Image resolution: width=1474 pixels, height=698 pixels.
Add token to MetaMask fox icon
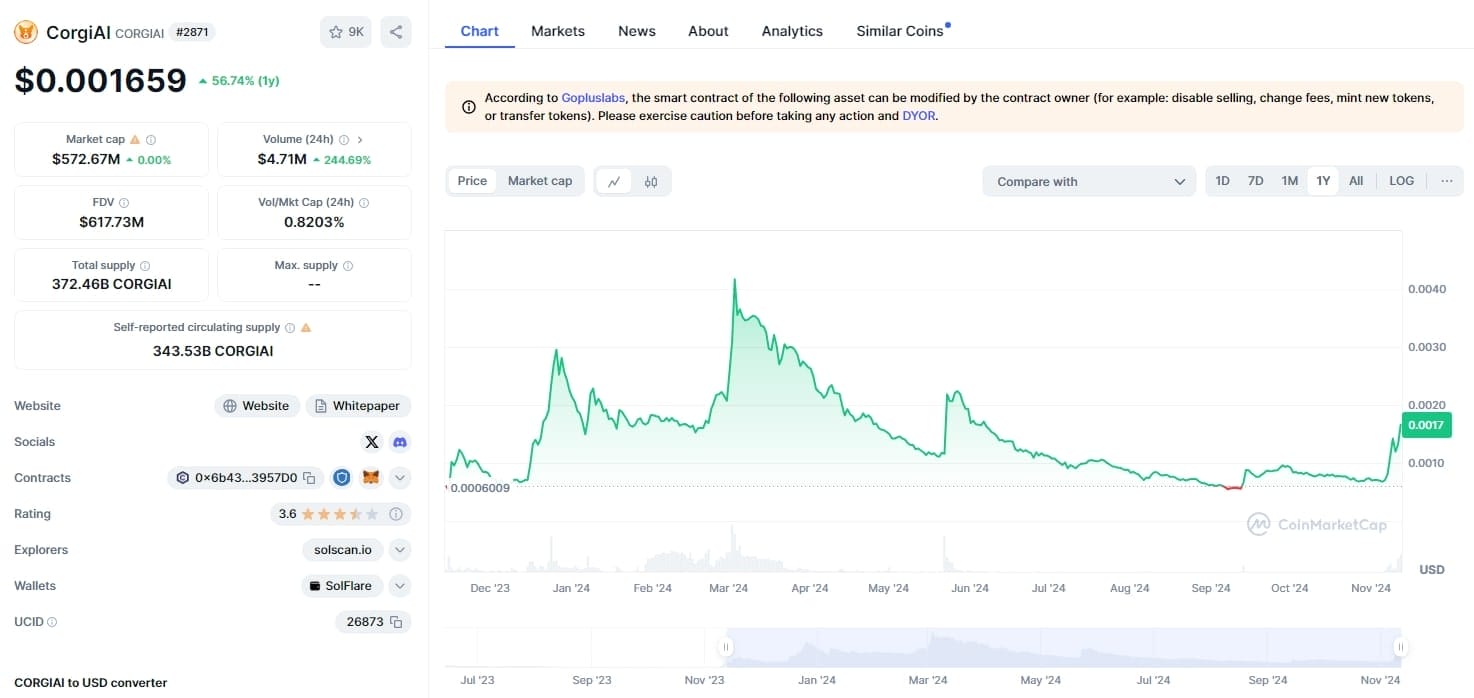[371, 478]
